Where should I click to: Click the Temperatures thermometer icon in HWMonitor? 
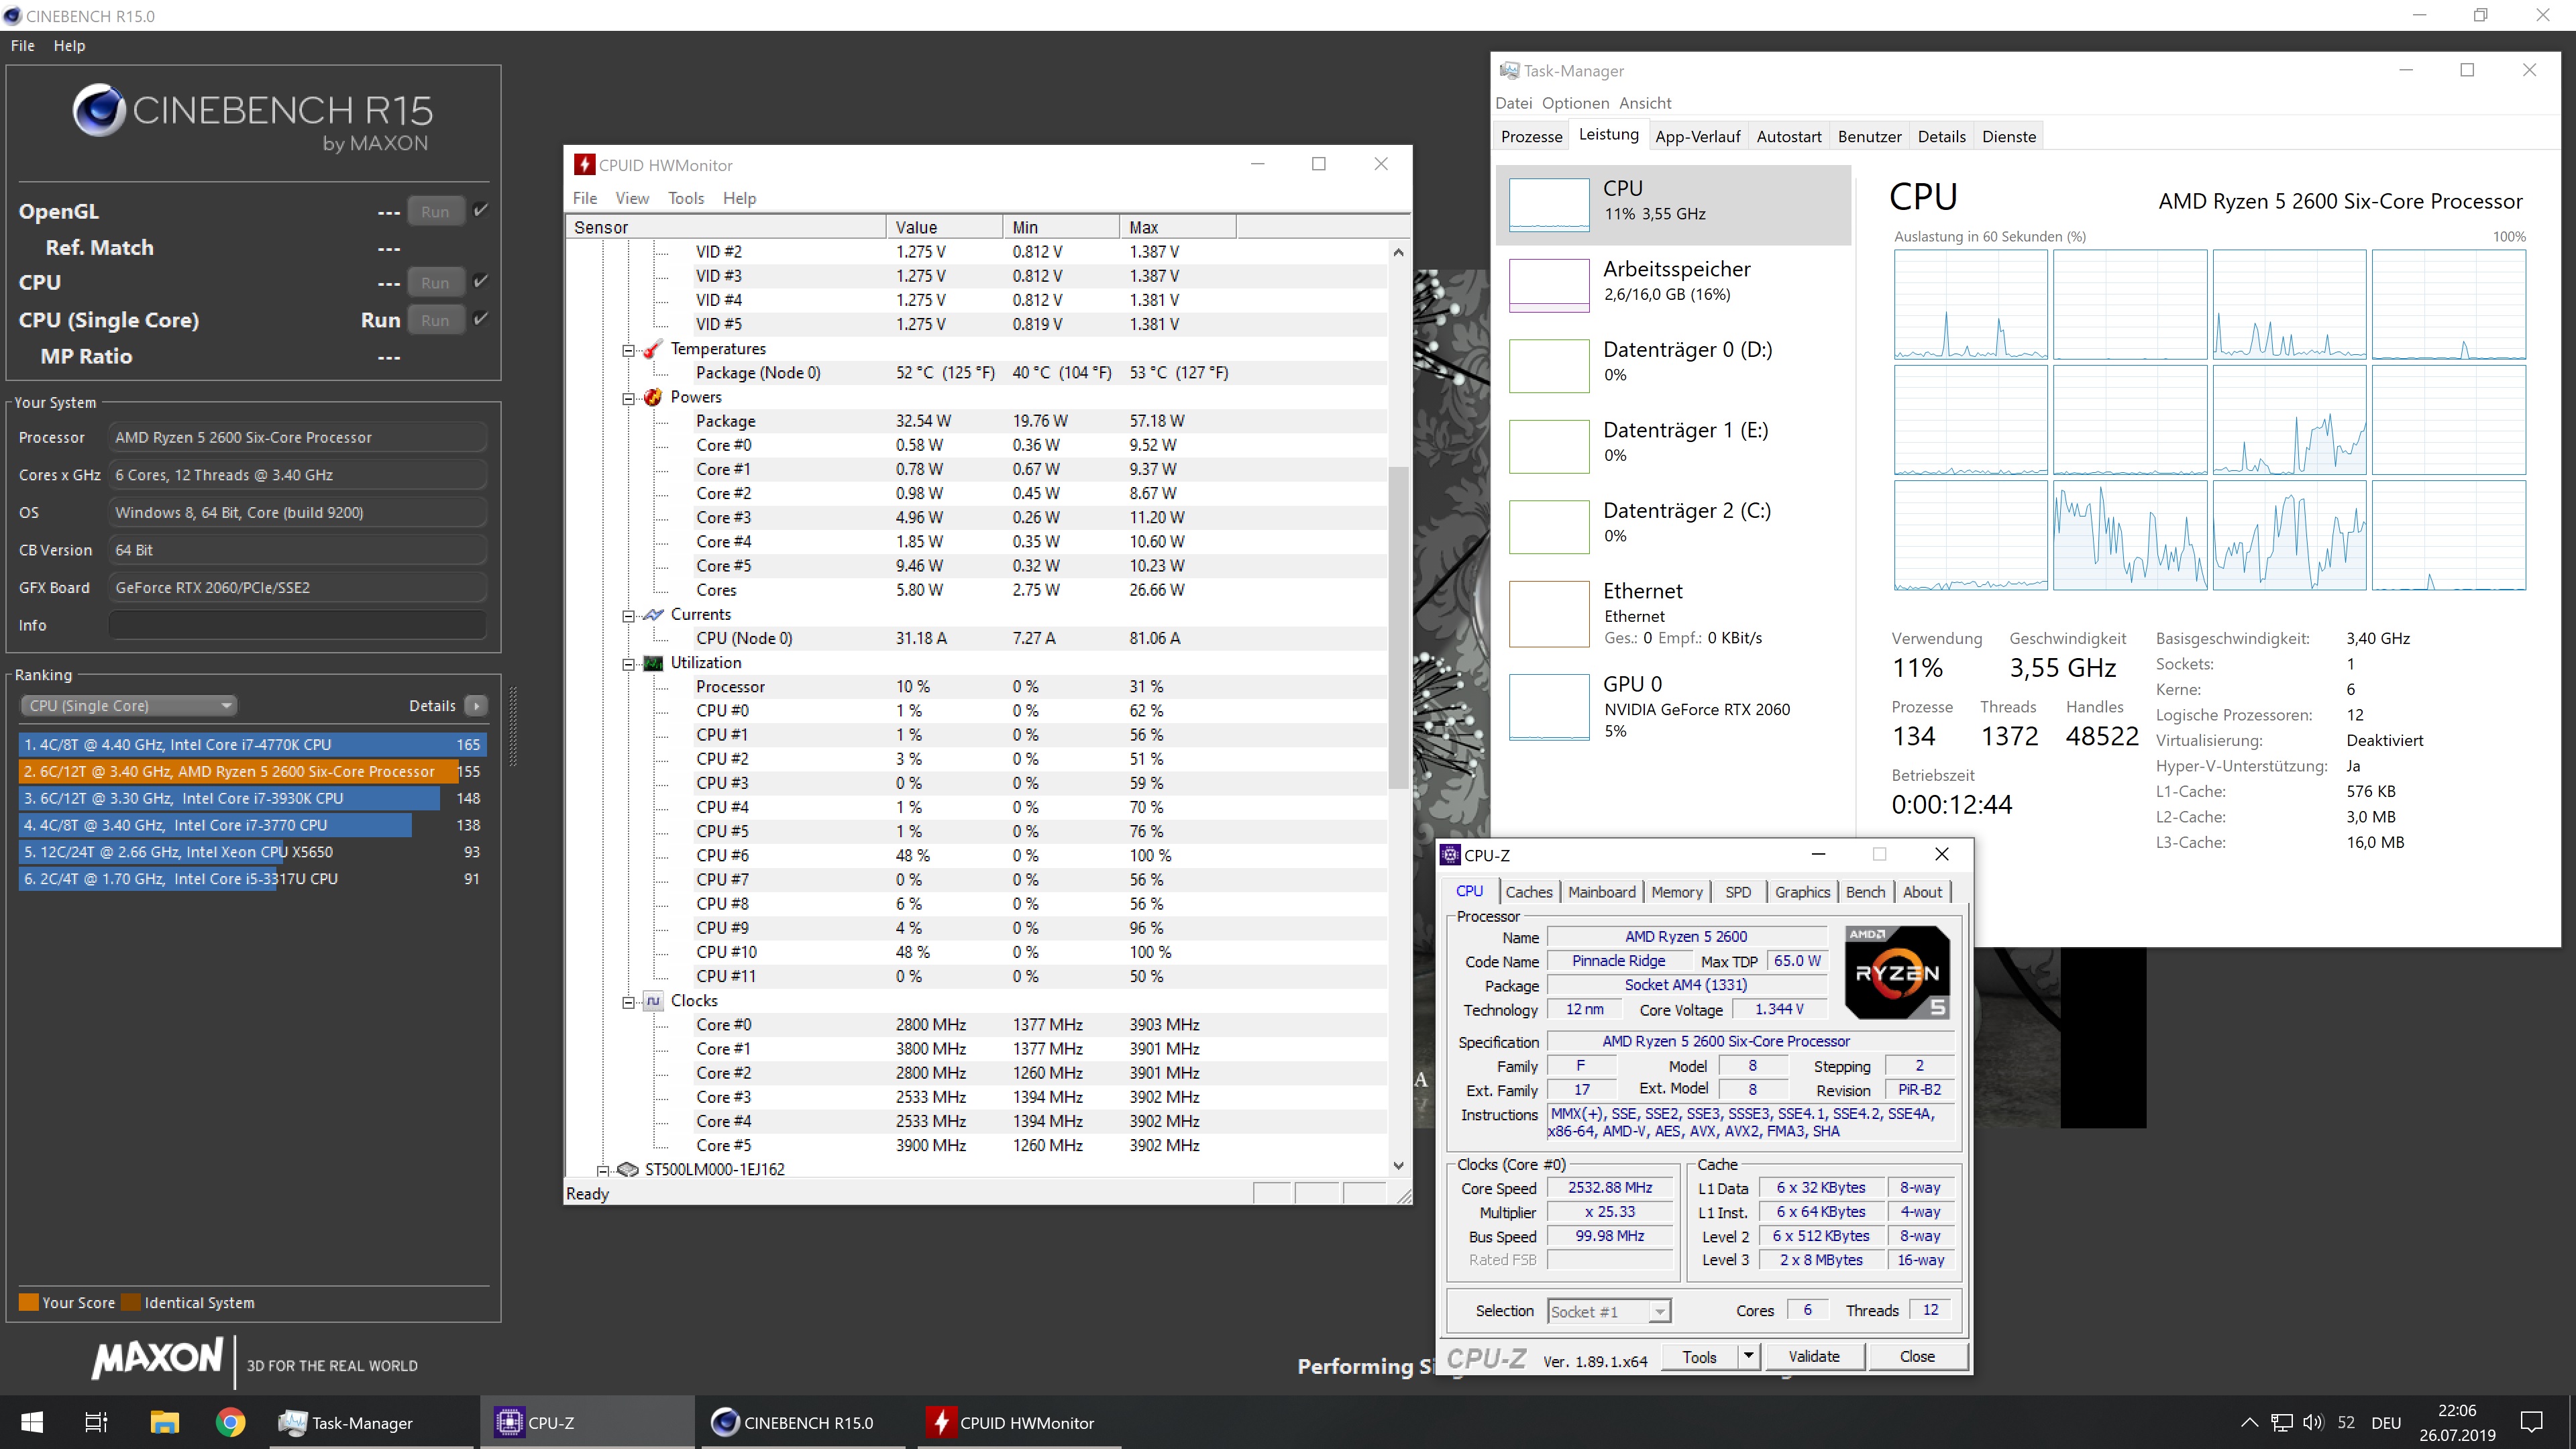(653, 348)
